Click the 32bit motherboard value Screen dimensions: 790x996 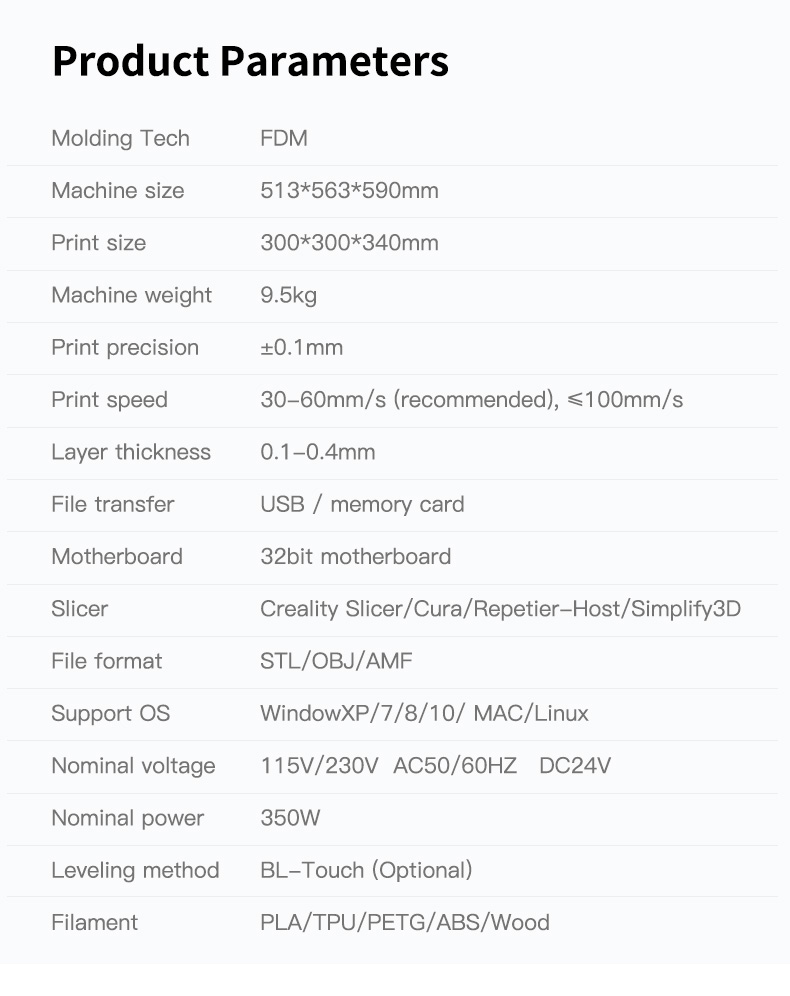(356, 556)
